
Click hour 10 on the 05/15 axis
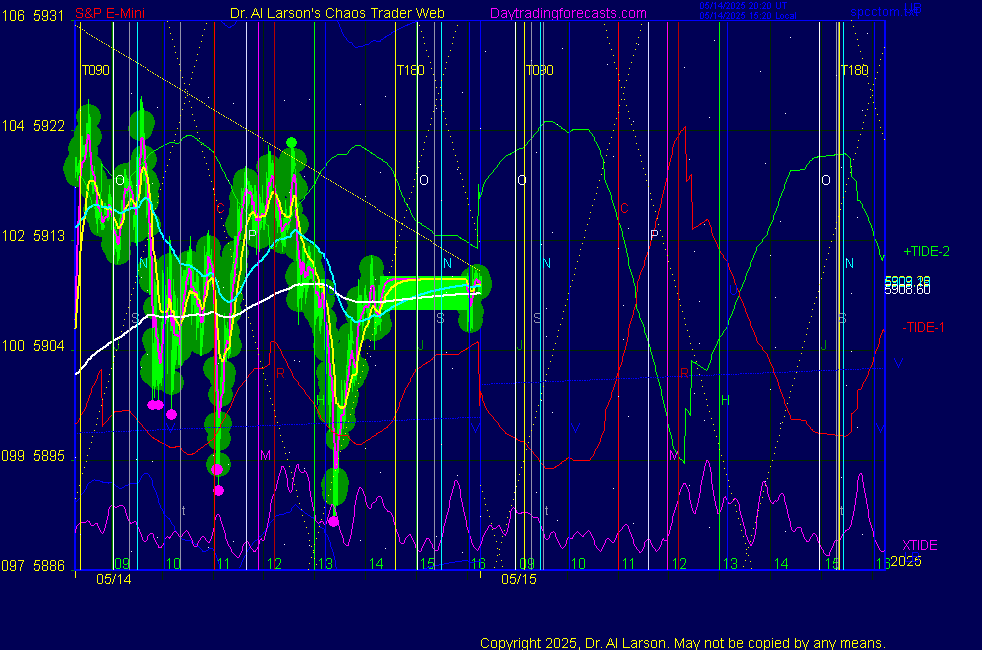pos(578,564)
